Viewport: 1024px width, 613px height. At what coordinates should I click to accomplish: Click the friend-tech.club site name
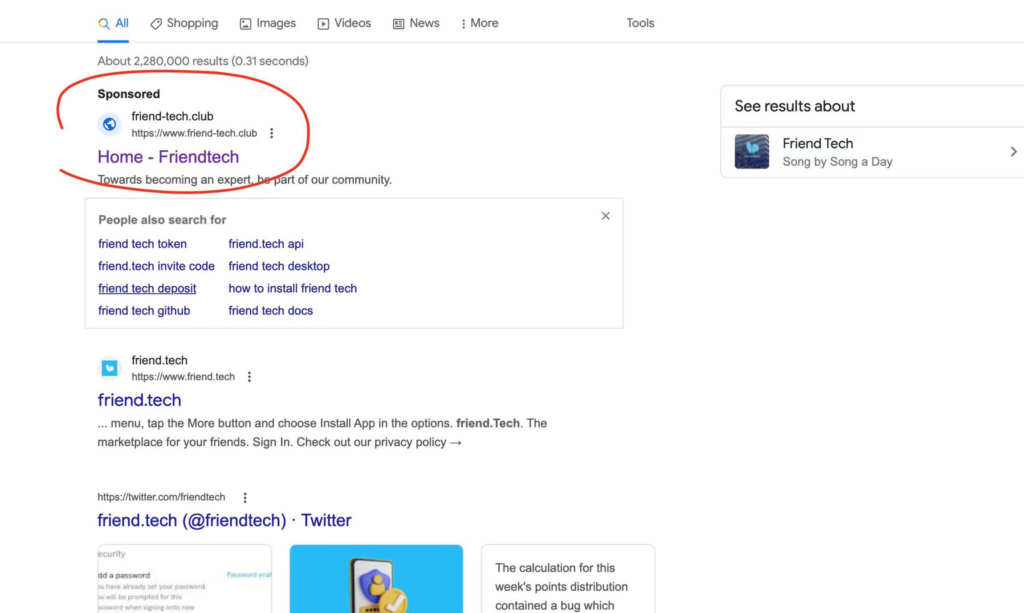(172, 116)
